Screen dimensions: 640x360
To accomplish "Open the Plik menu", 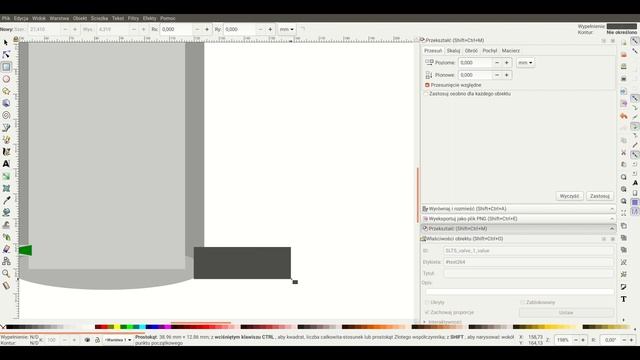I will [x=6, y=18].
